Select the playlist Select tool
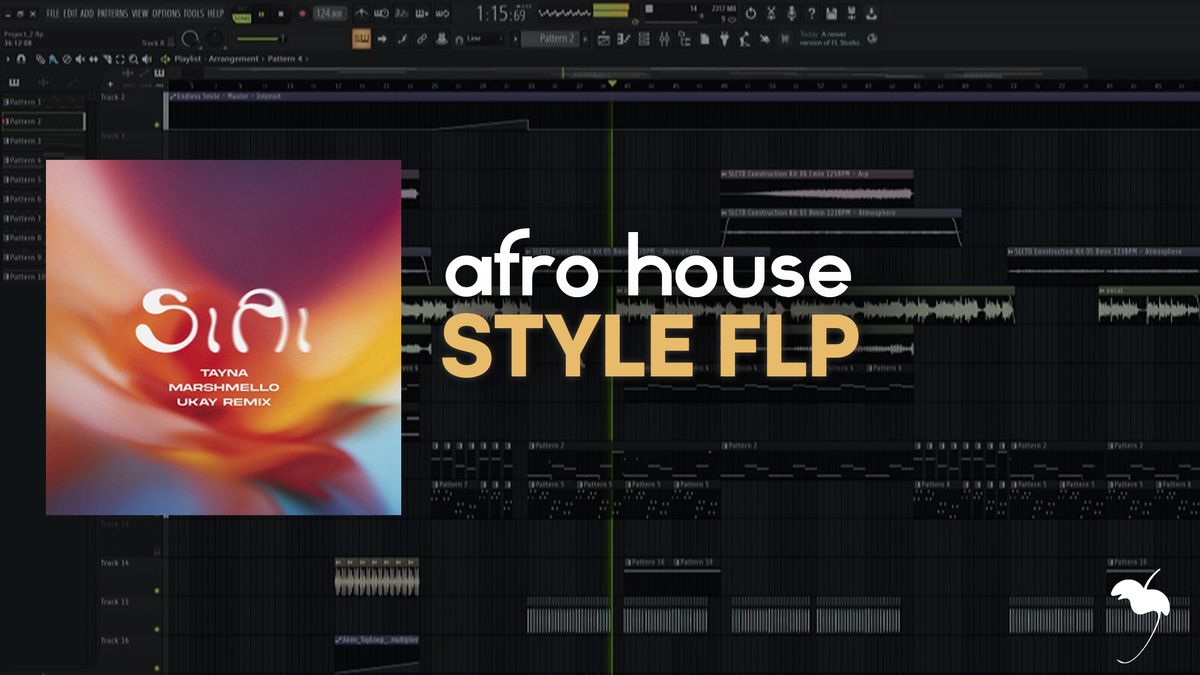Image resolution: width=1200 pixels, height=675 pixels. point(120,59)
